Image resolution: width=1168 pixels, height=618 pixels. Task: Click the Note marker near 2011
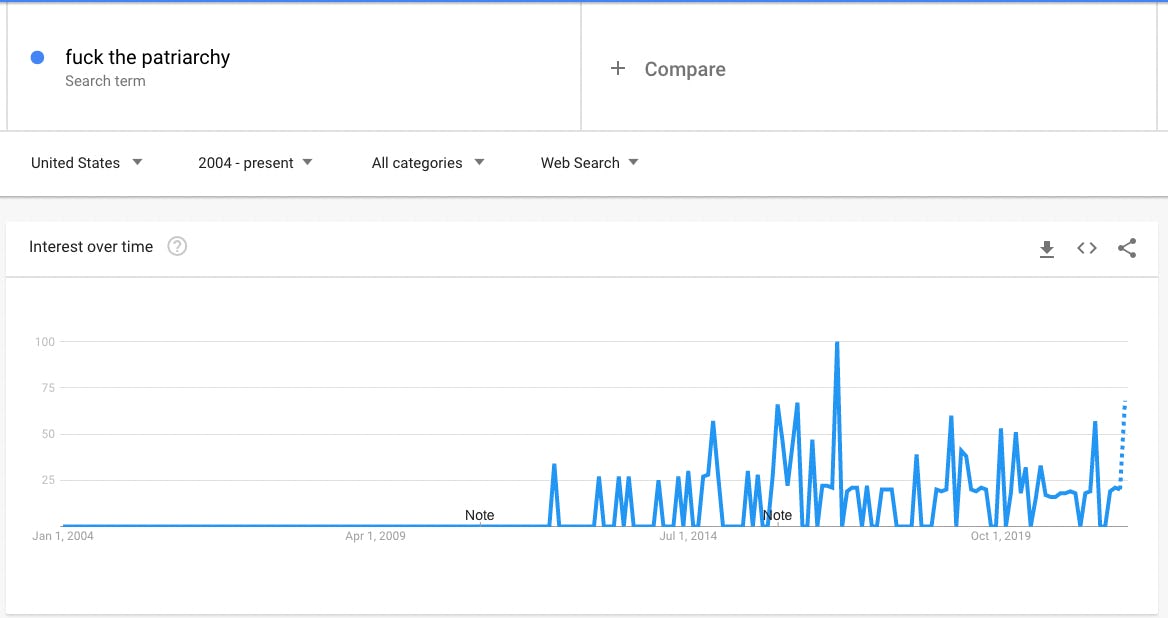480,515
